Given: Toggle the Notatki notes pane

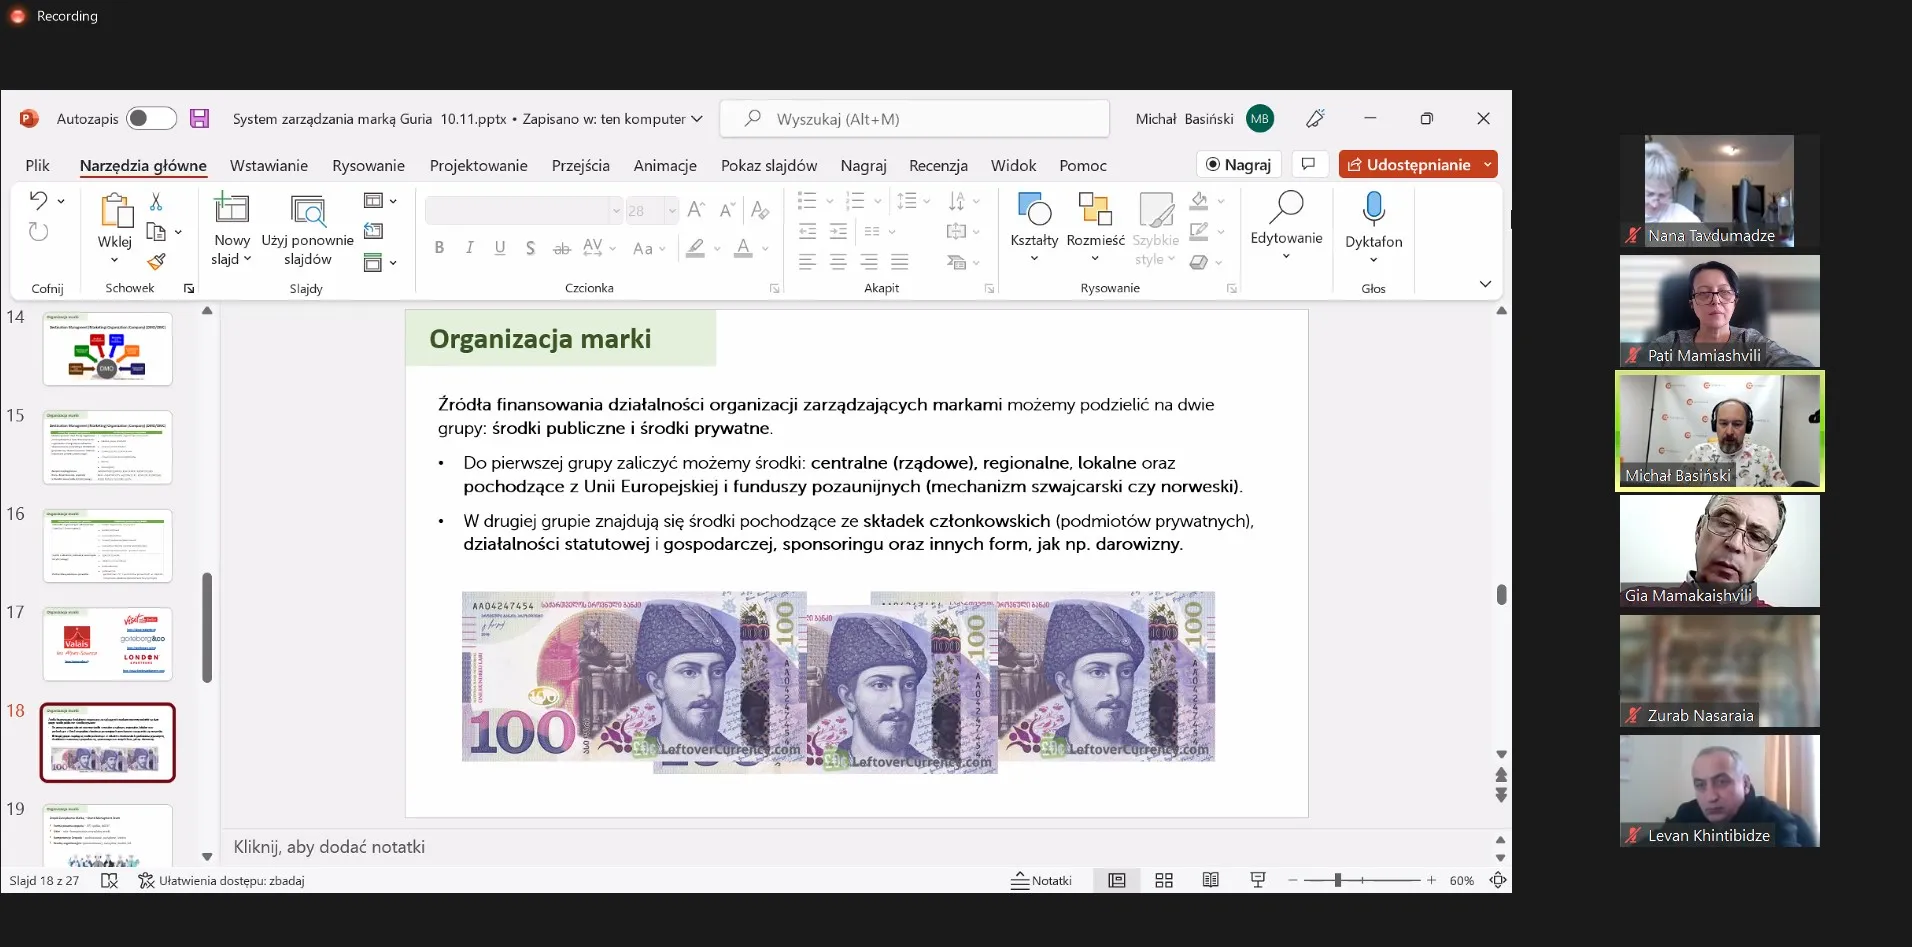Looking at the screenshot, I should [x=1041, y=881].
